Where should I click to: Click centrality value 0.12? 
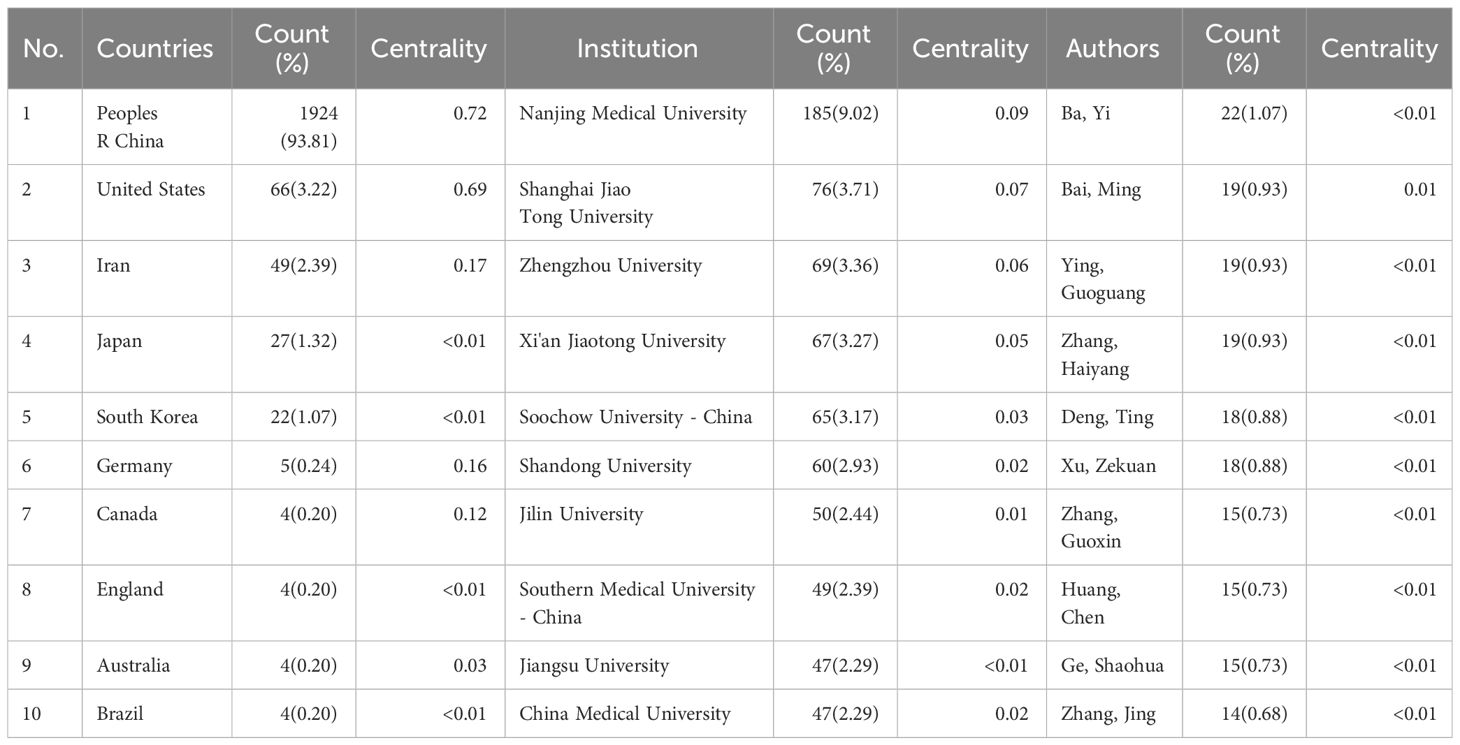coord(470,513)
